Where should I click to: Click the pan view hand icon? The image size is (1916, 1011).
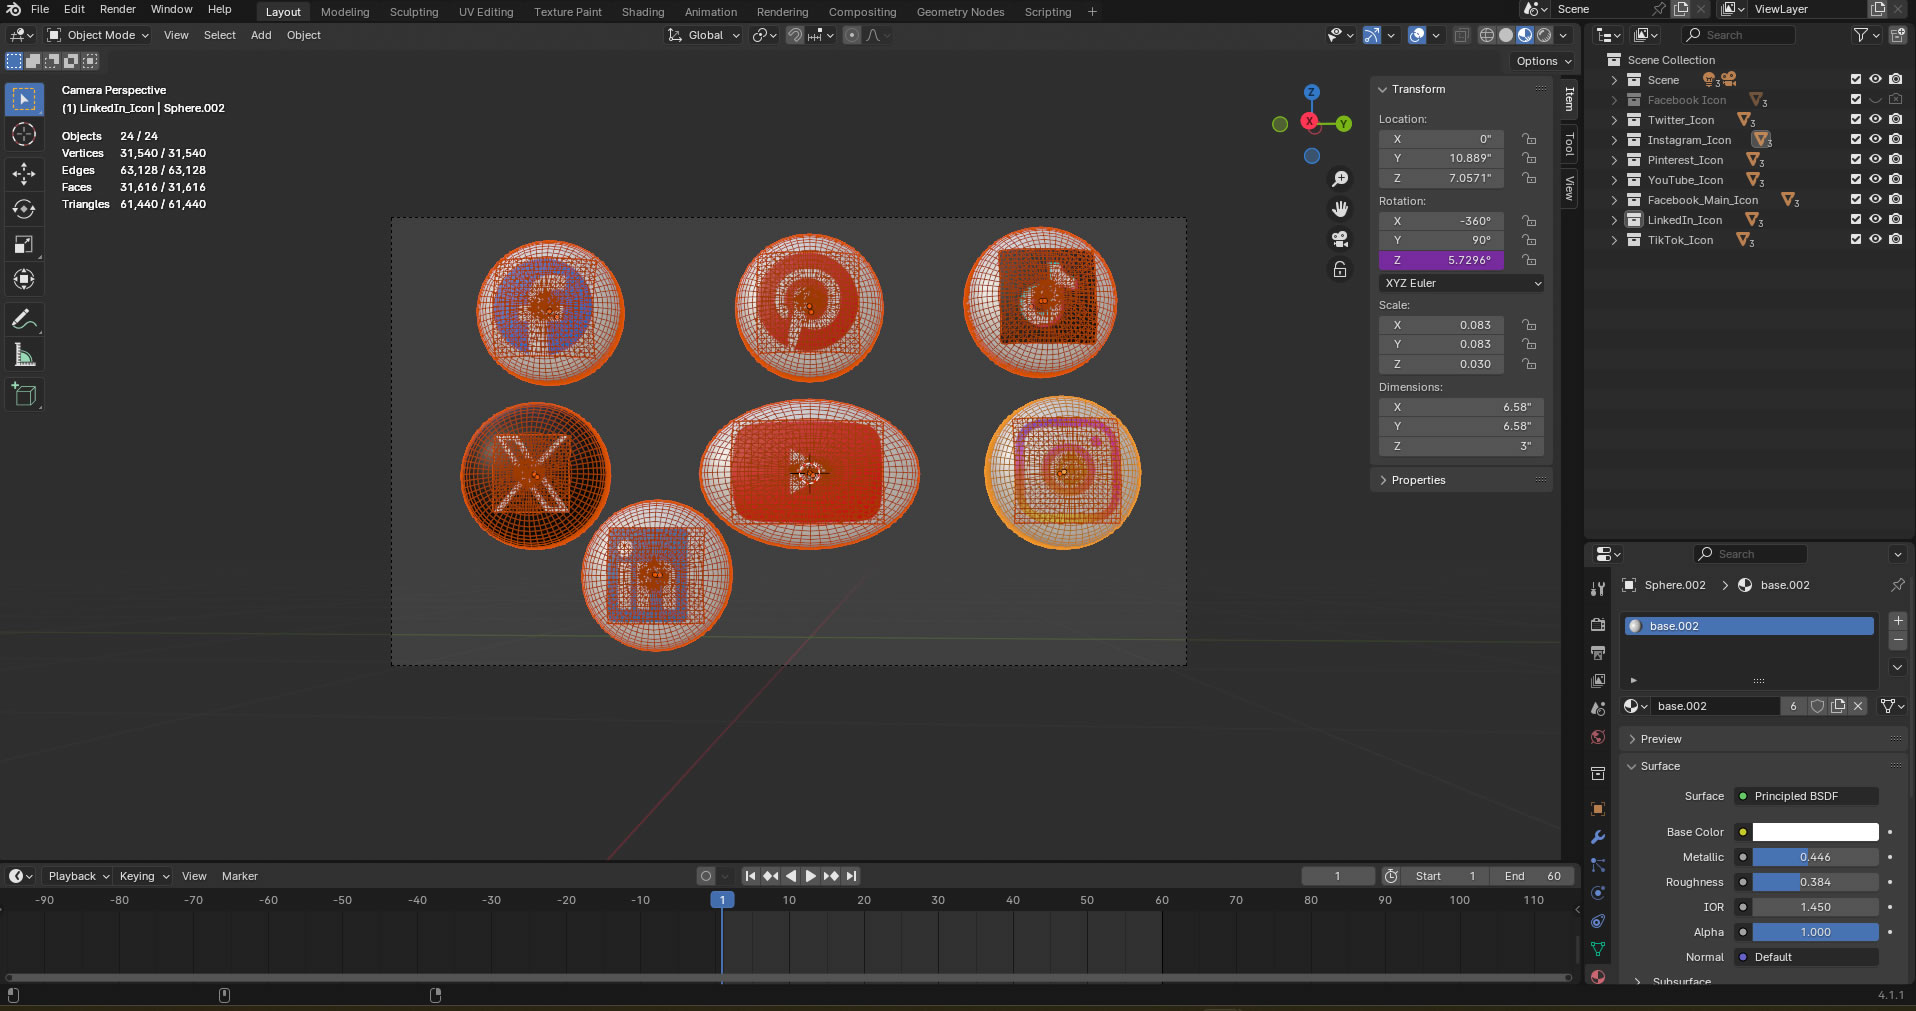(x=1340, y=209)
